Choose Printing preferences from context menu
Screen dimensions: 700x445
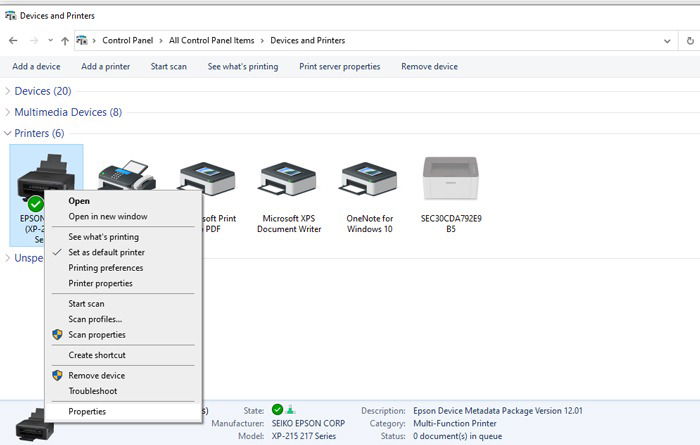105,268
